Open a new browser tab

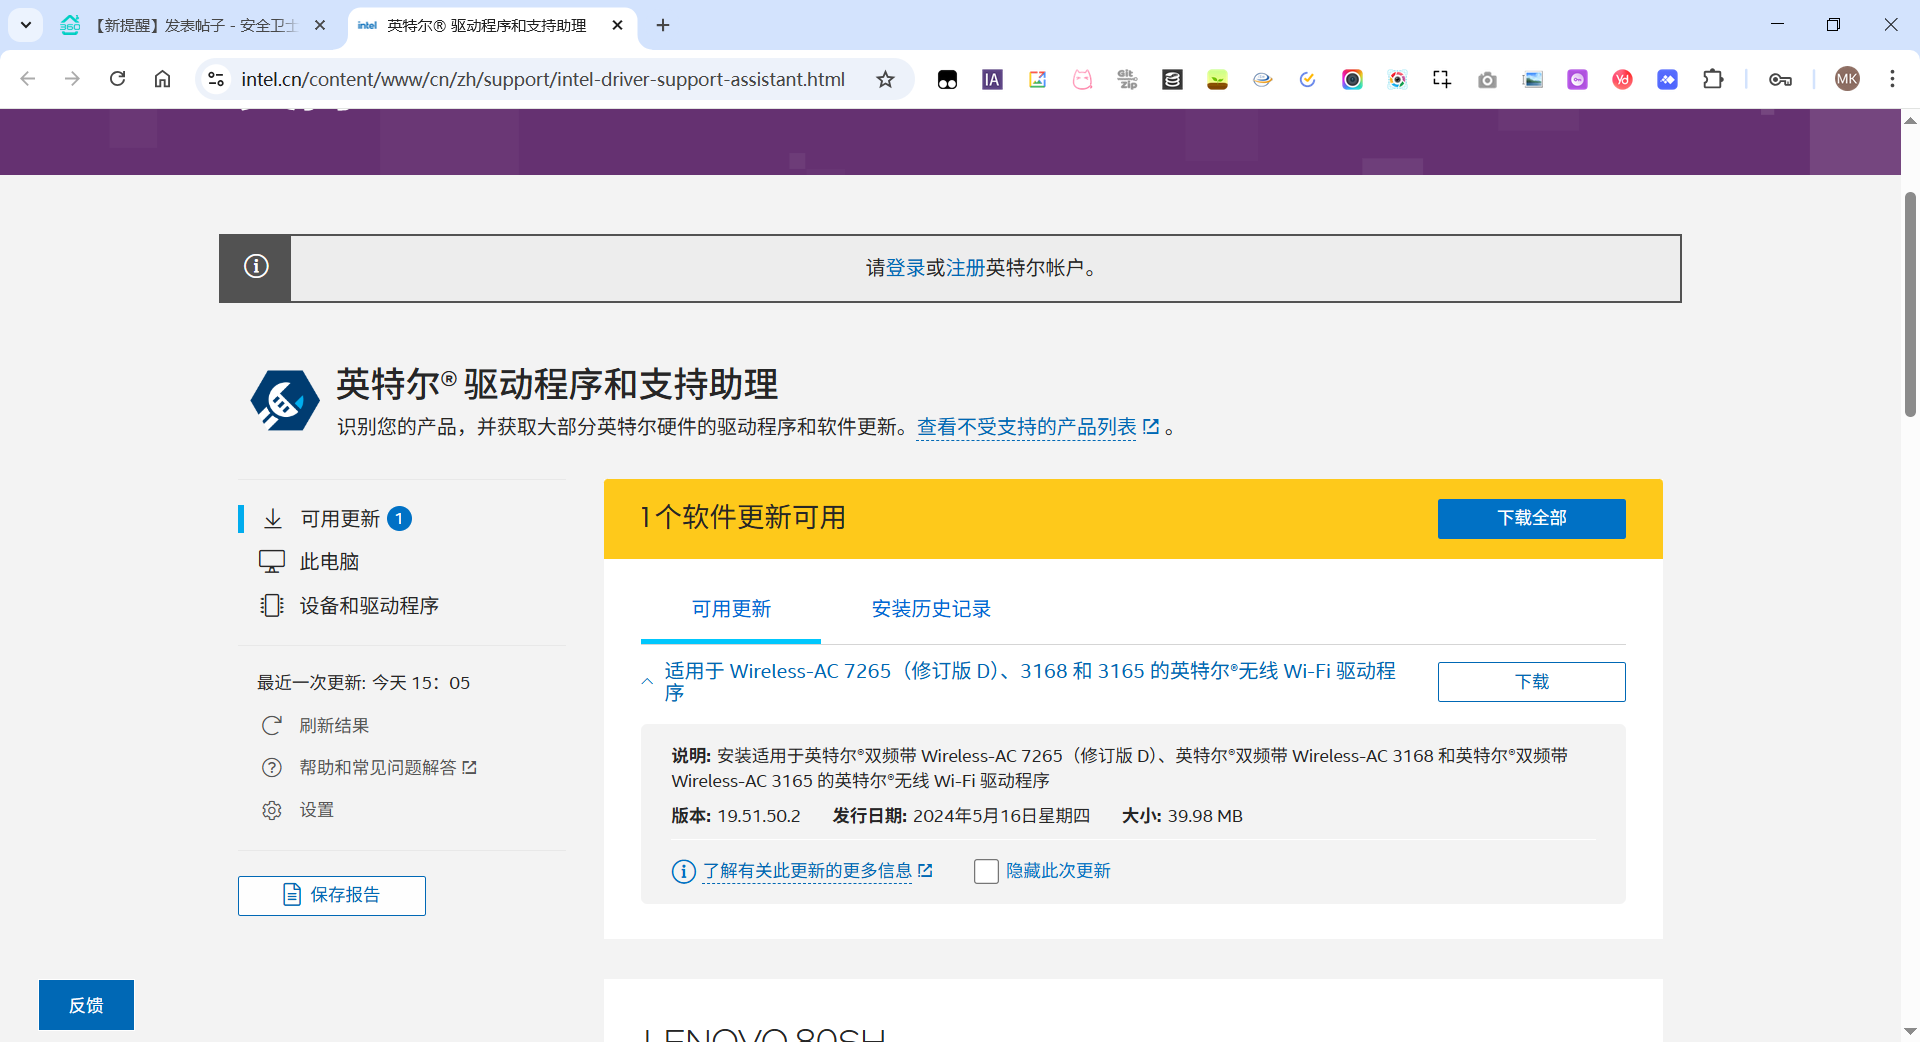click(663, 26)
